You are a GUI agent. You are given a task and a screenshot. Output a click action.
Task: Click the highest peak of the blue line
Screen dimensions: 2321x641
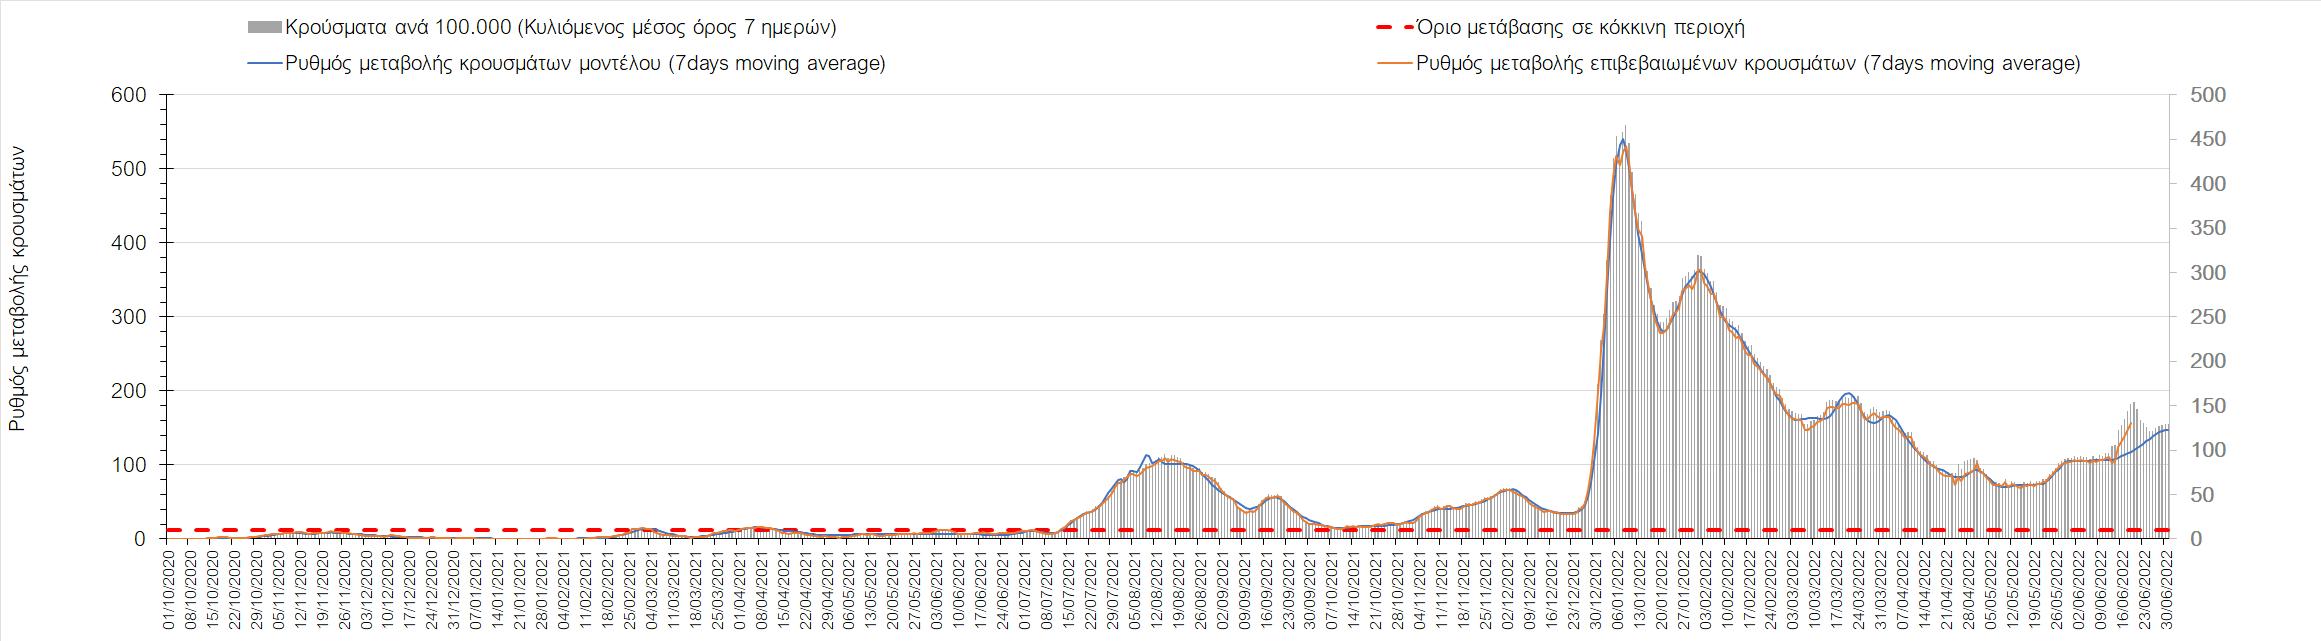(1622, 139)
